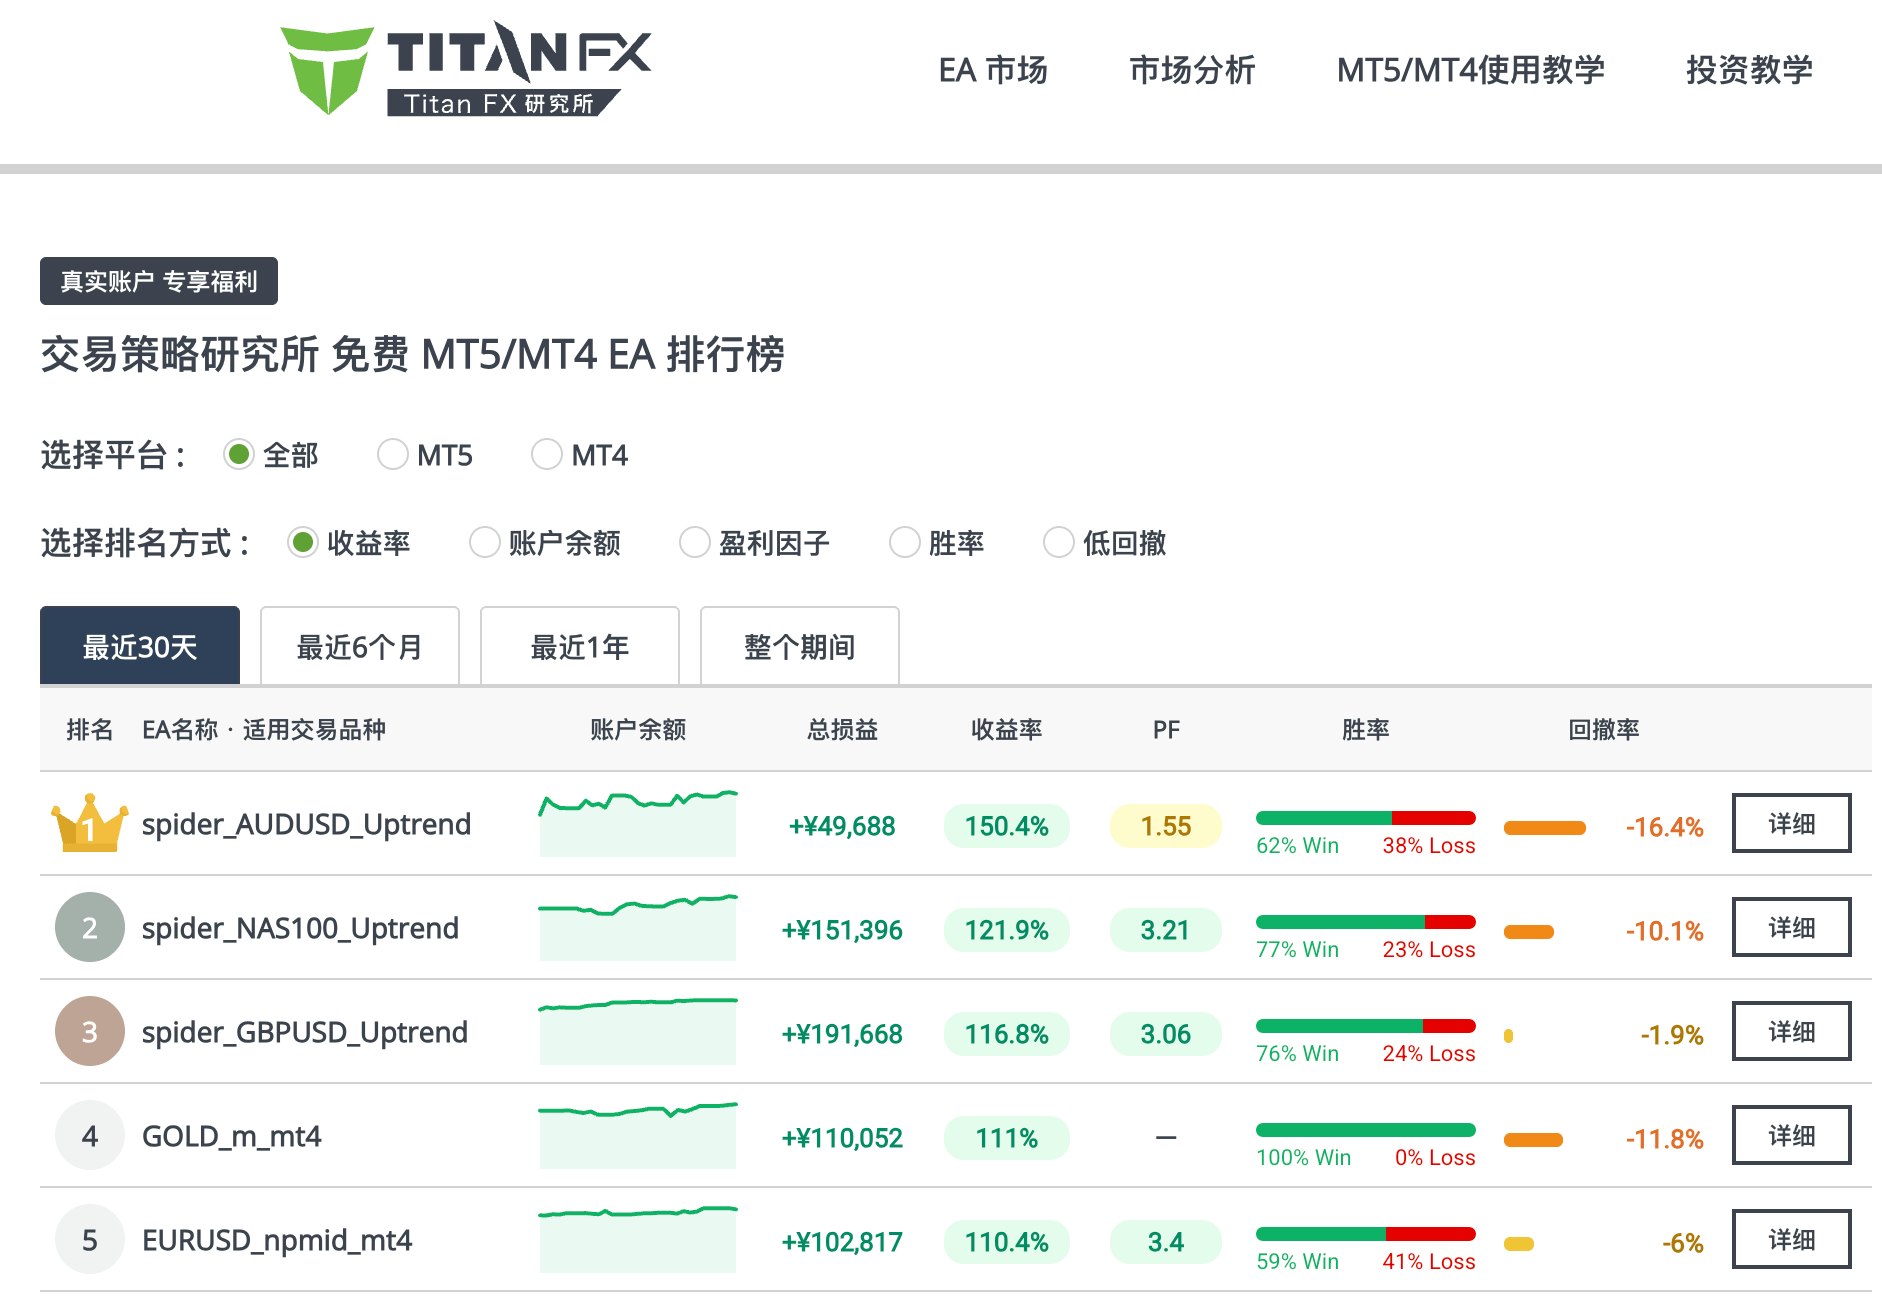
Task: Click the rank 5 circle badge
Action: (x=89, y=1240)
